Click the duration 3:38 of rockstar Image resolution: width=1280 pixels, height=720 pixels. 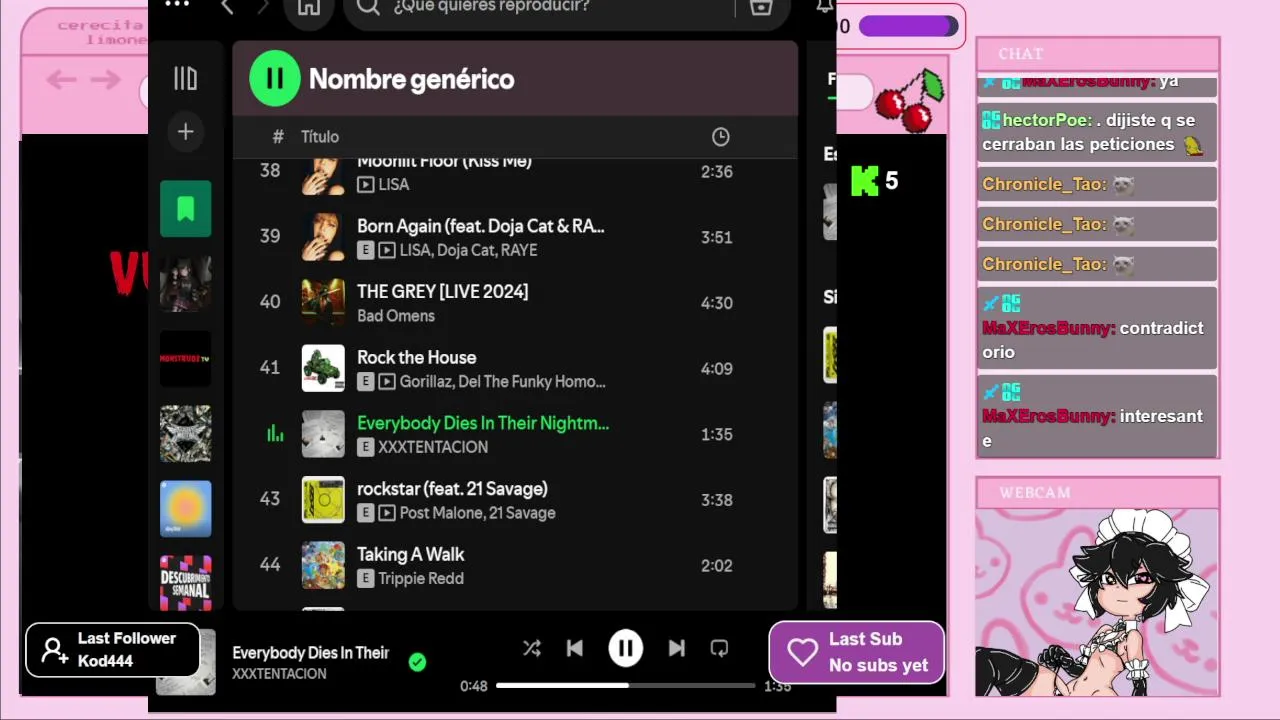pos(717,500)
